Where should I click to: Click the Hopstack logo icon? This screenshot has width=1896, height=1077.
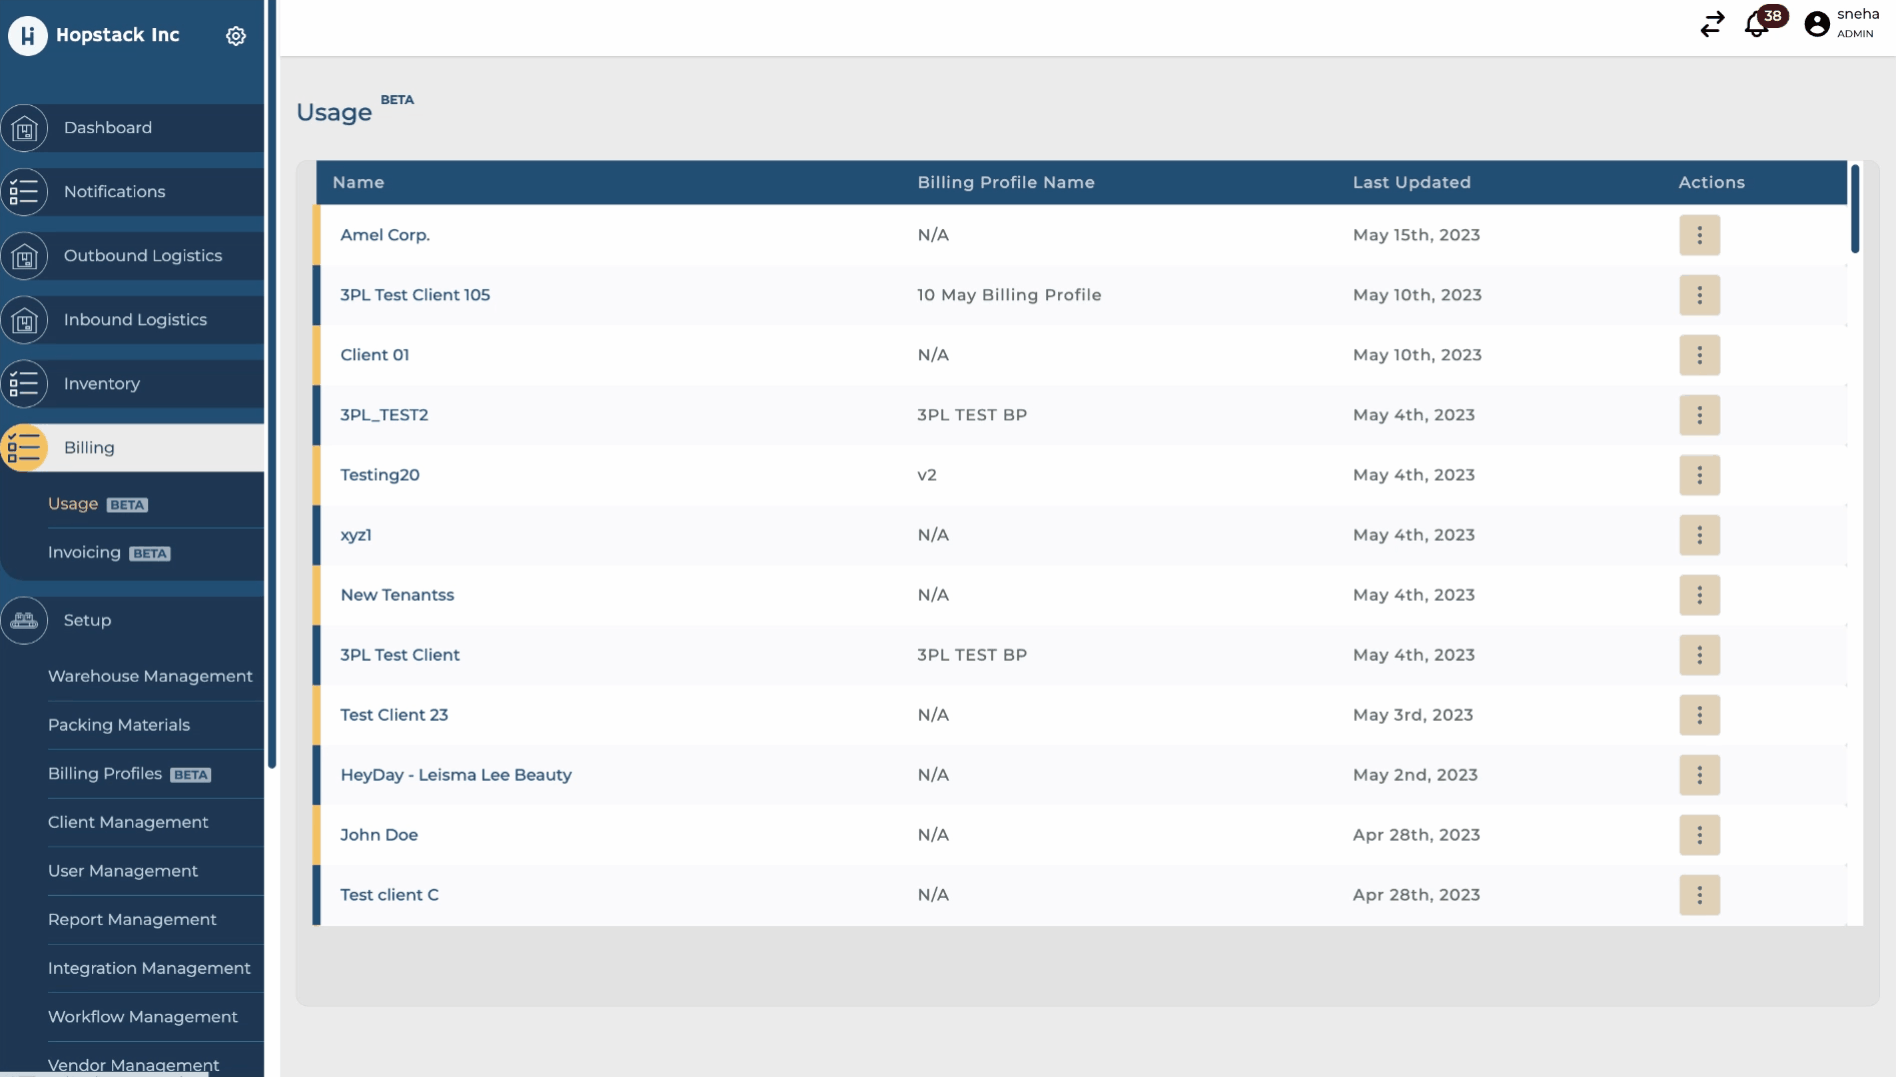(x=28, y=36)
